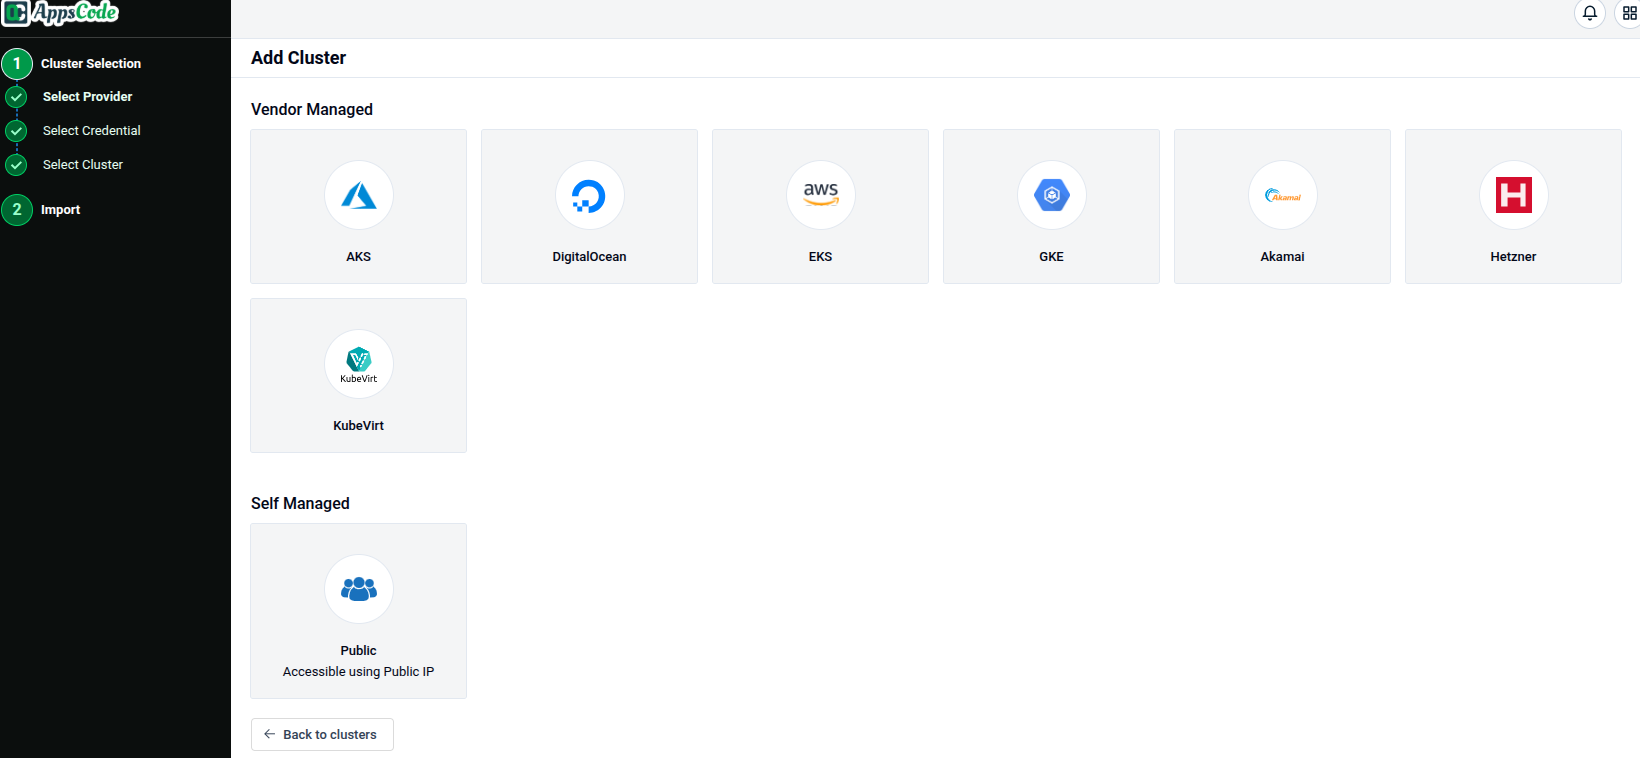The height and width of the screenshot is (758, 1640).
Task: Click the Public card title
Action: [359, 651]
